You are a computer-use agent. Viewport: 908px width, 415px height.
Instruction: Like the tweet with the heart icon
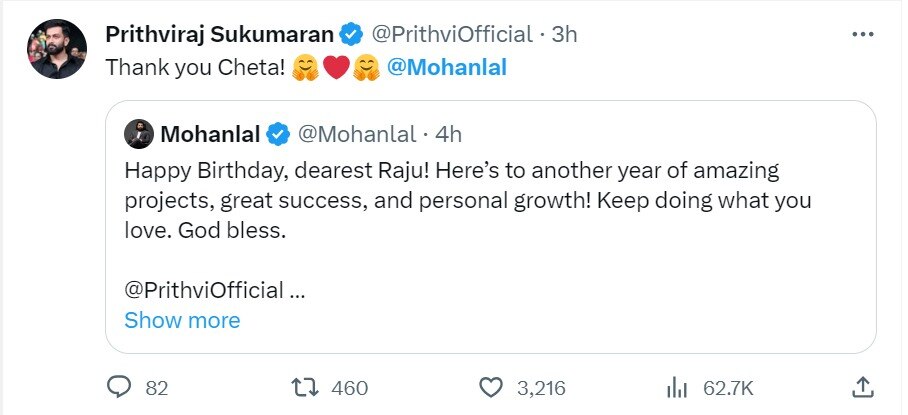coord(490,387)
